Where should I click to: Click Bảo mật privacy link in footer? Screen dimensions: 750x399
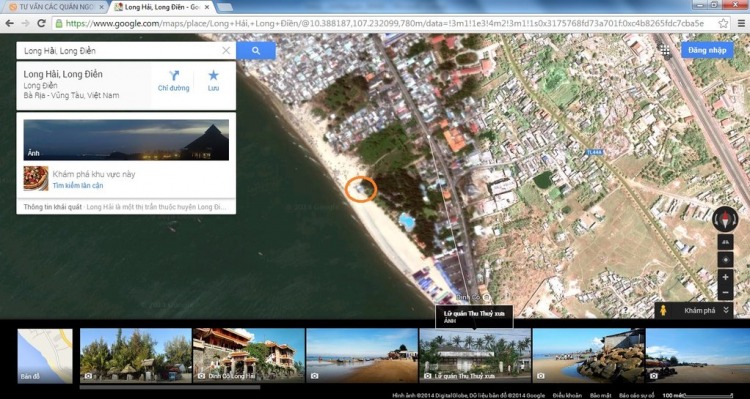[x=600, y=395]
